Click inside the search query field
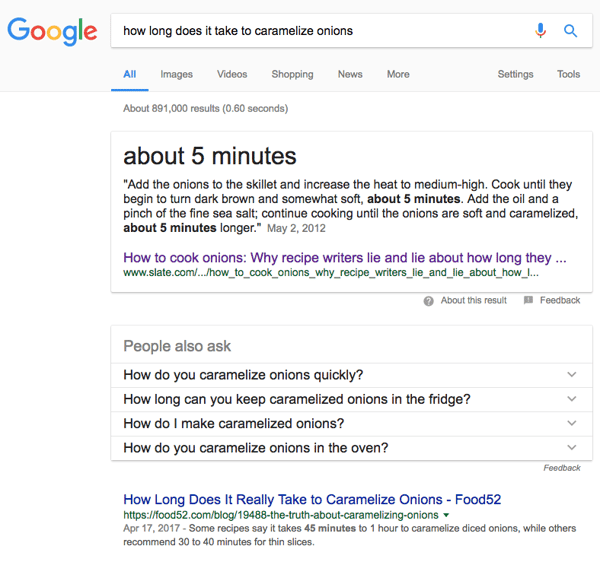Image resolution: width=600 pixels, height=562 pixels. click(x=320, y=31)
